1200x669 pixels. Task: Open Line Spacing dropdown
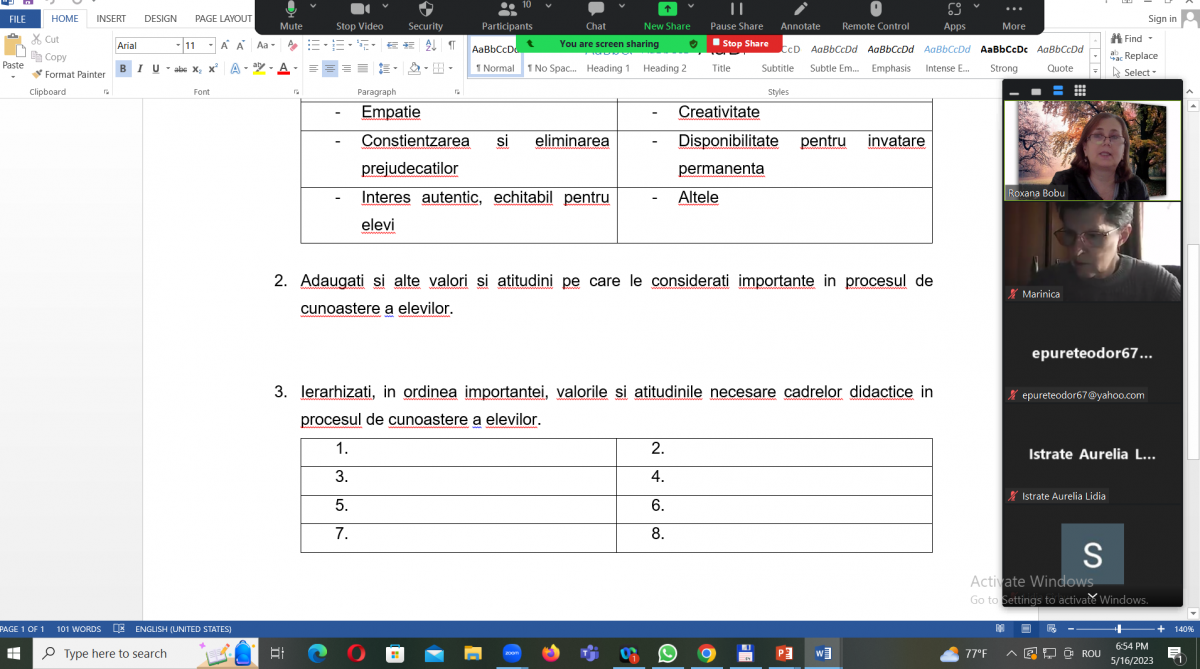coord(389,69)
